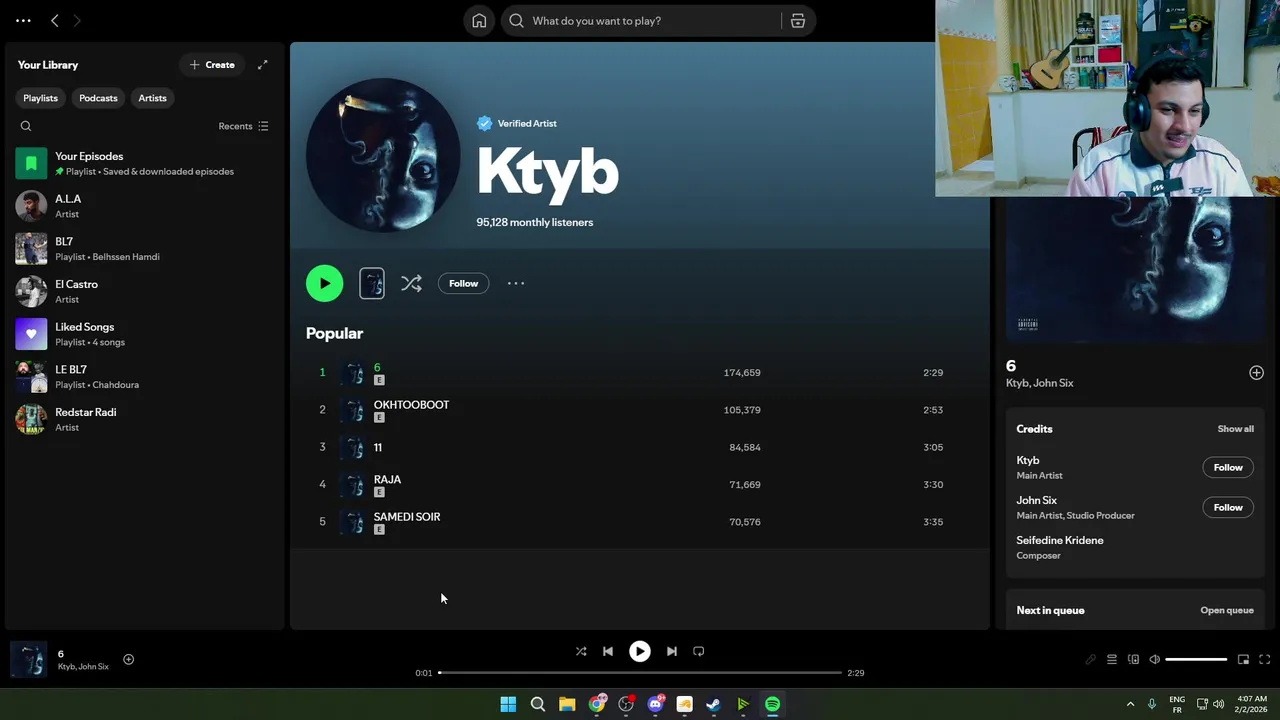This screenshot has width=1280, height=720.
Task: Open the miniplayer
Action: click(1243, 660)
